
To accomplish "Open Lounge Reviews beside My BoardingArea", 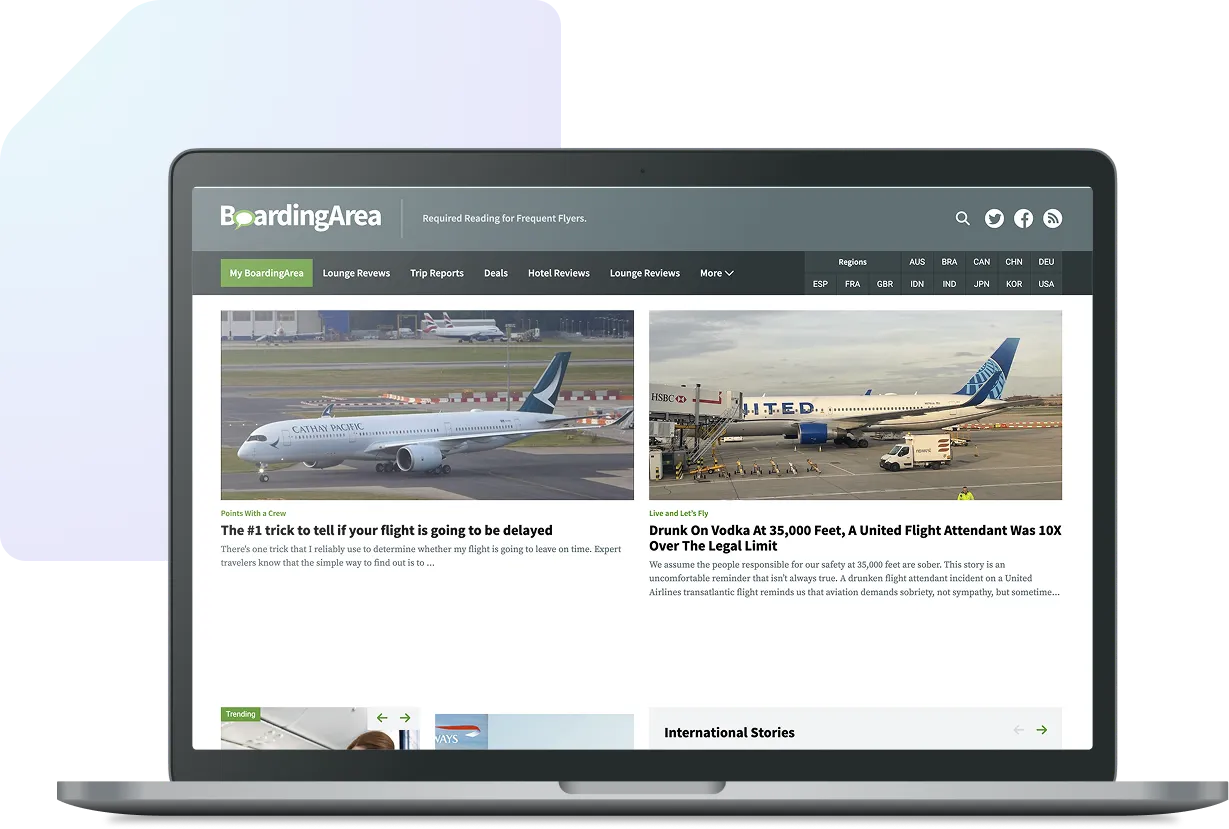I will 356,273.
